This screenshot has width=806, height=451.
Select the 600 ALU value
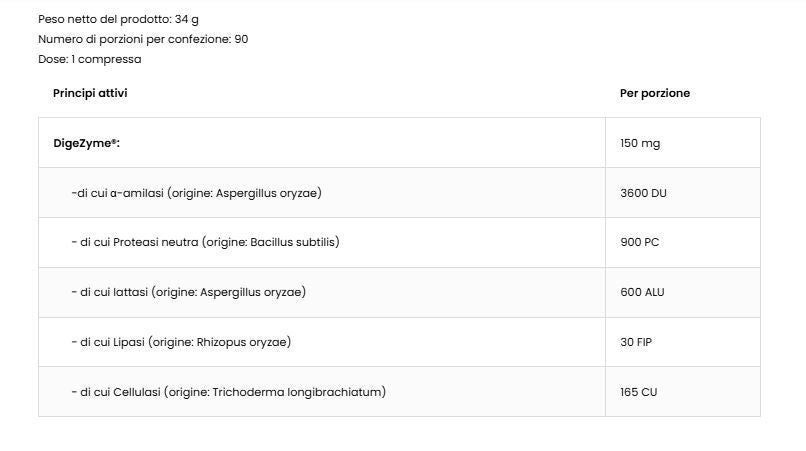click(x=642, y=292)
